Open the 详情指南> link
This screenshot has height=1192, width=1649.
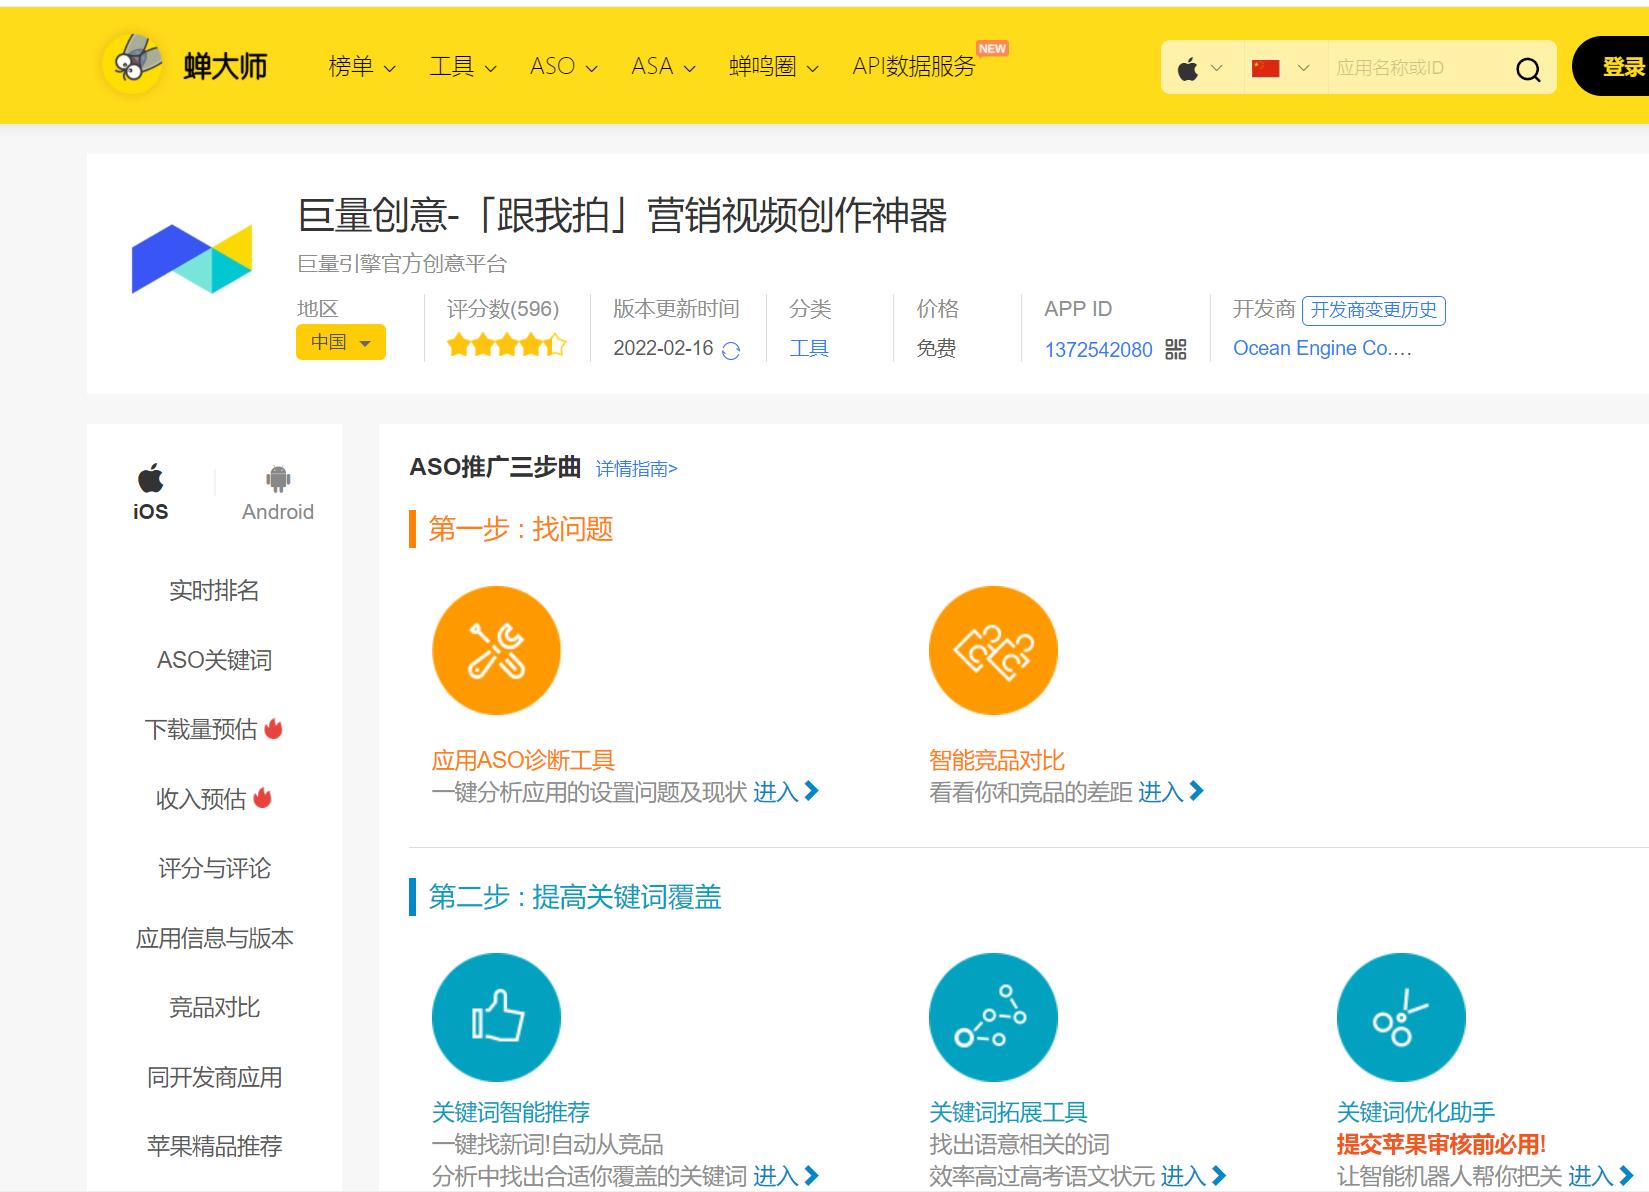tap(637, 468)
